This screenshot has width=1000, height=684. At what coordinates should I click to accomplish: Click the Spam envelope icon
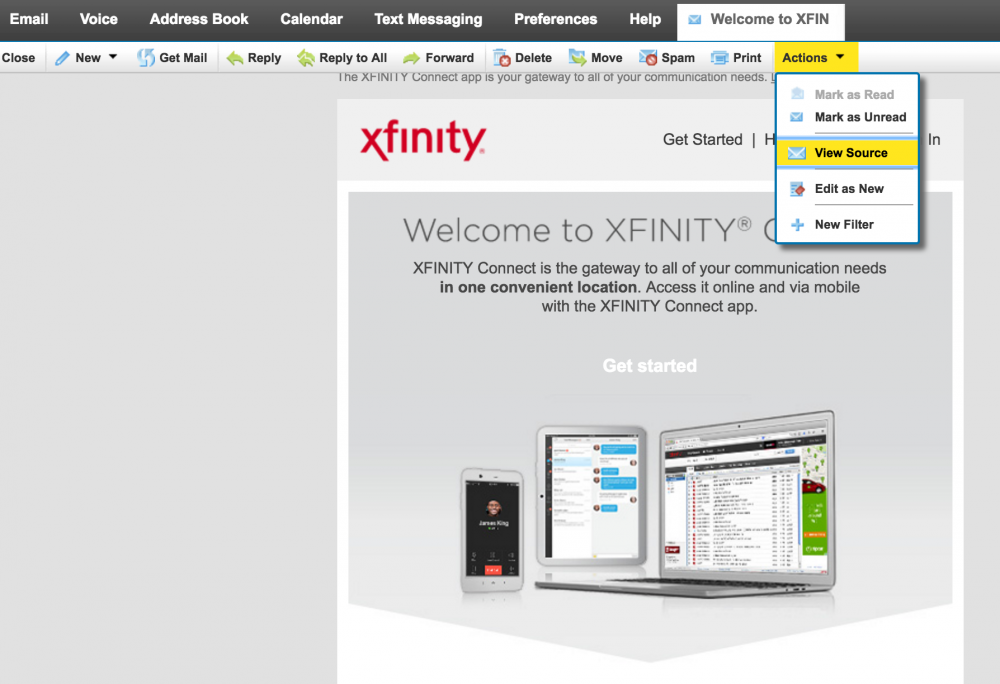pyautogui.click(x=648, y=58)
